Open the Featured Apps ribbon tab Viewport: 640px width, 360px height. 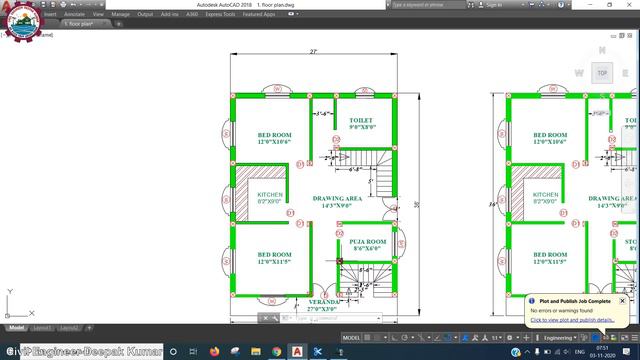click(x=259, y=14)
